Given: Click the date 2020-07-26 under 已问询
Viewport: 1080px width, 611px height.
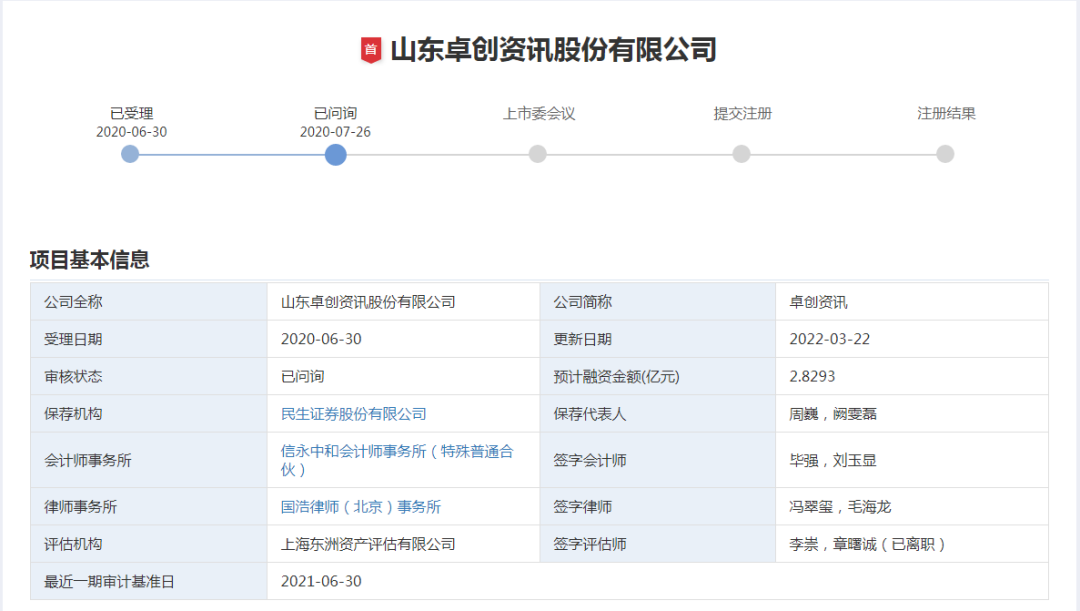Looking at the screenshot, I should point(335,132).
